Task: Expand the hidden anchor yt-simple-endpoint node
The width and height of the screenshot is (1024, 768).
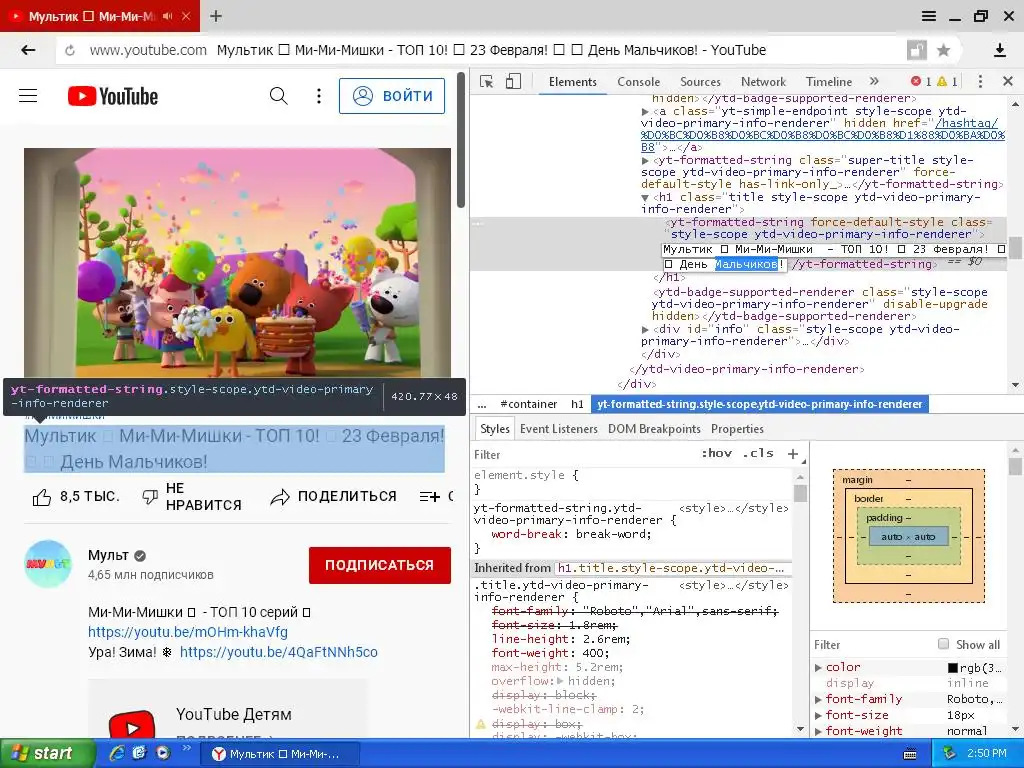Action: click(645, 112)
